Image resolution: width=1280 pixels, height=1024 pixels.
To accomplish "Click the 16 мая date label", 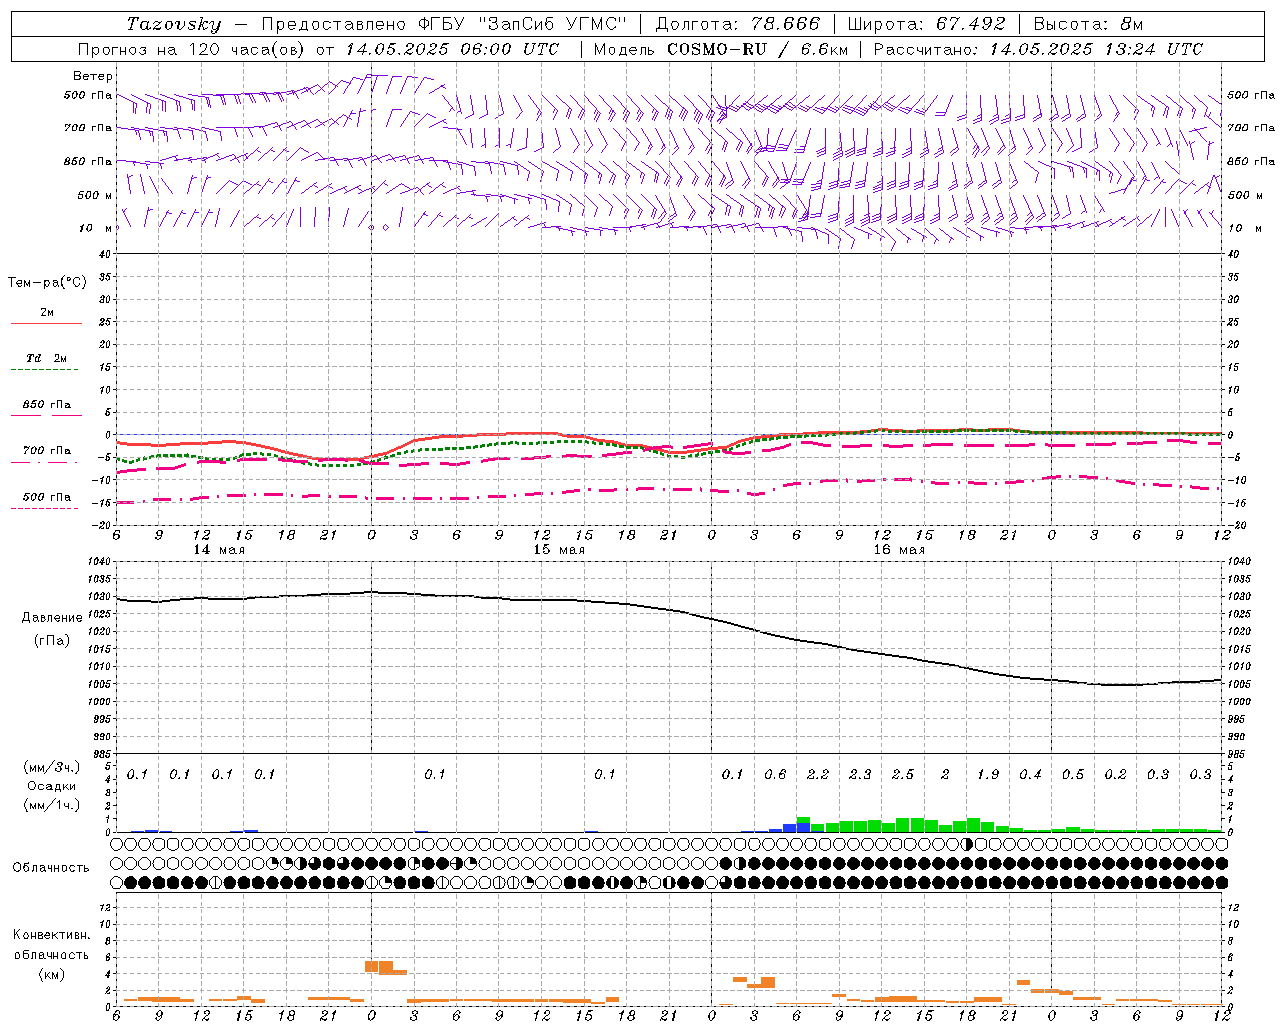I will coord(899,550).
